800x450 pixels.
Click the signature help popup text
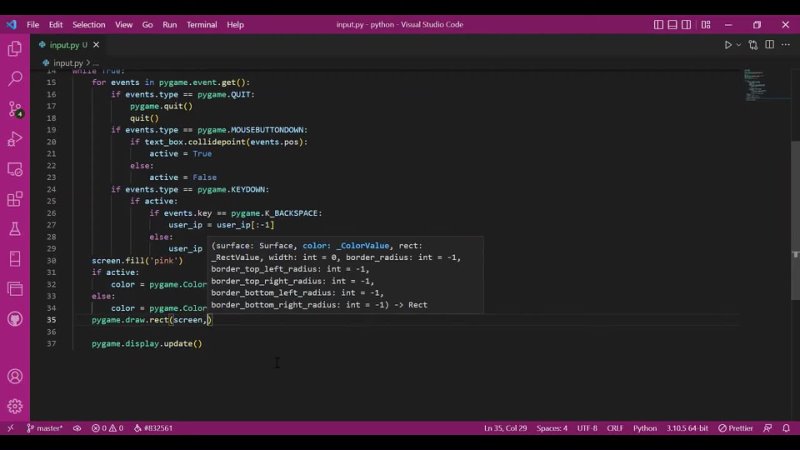point(345,275)
